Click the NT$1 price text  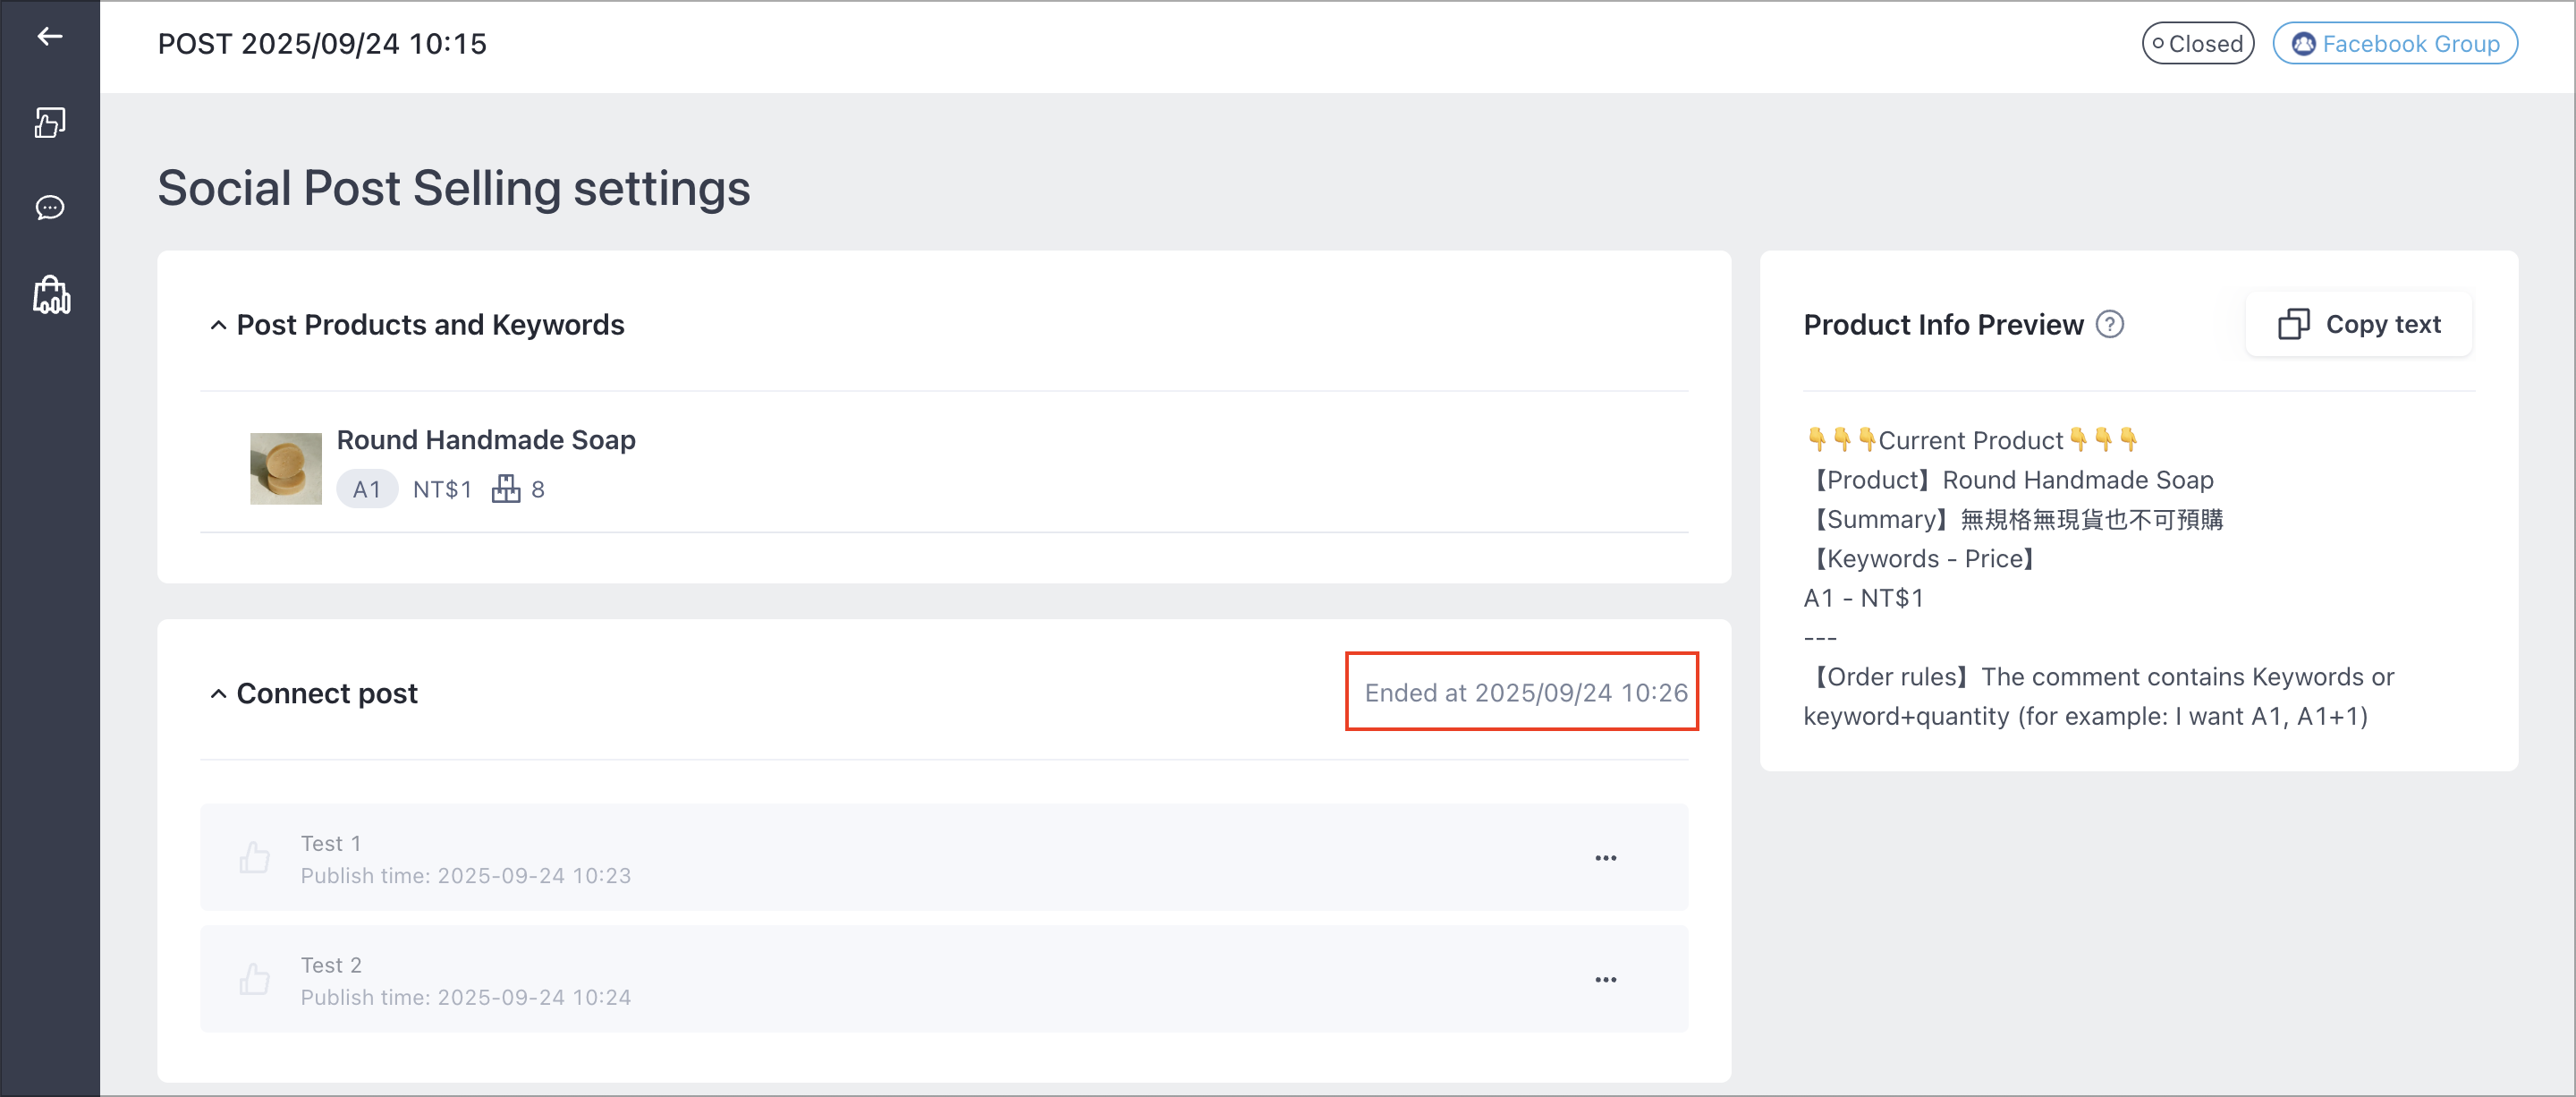[x=442, y=489]
